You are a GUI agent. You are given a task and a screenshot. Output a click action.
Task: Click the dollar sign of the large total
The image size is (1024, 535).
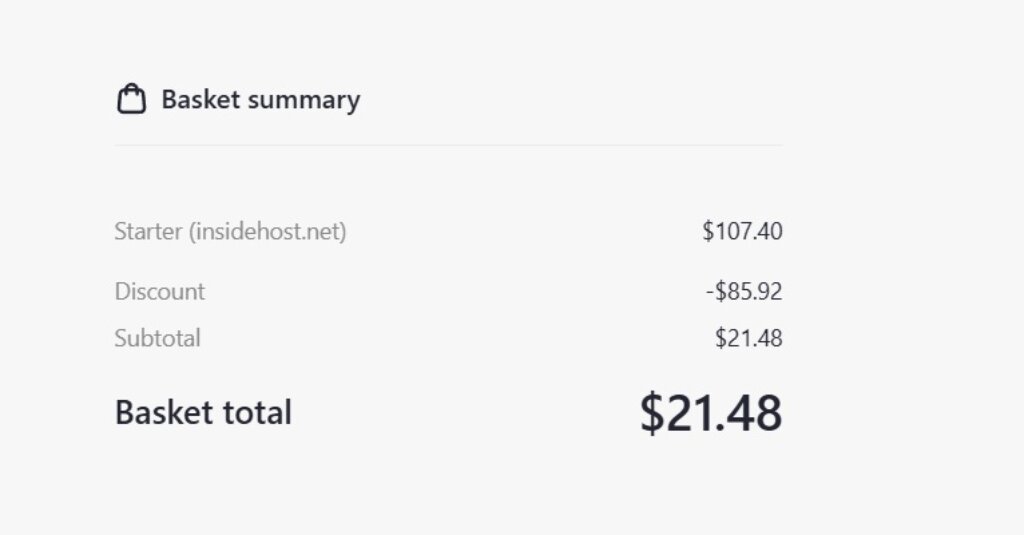(x=652, y=412)
